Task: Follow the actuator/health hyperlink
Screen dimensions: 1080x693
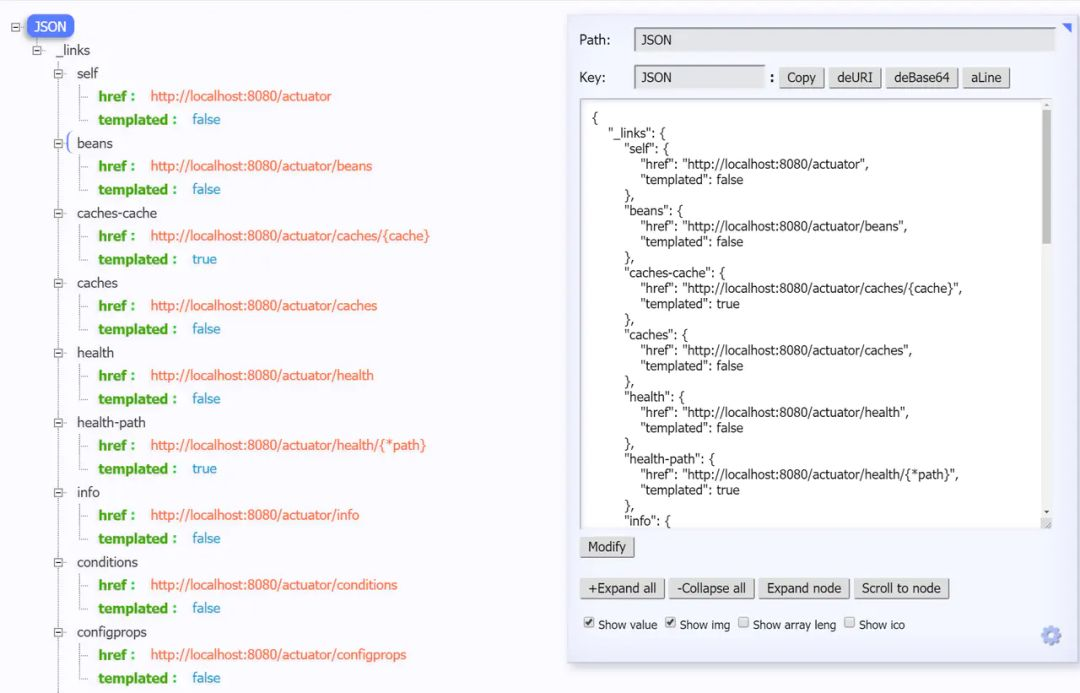Action: 261,375
